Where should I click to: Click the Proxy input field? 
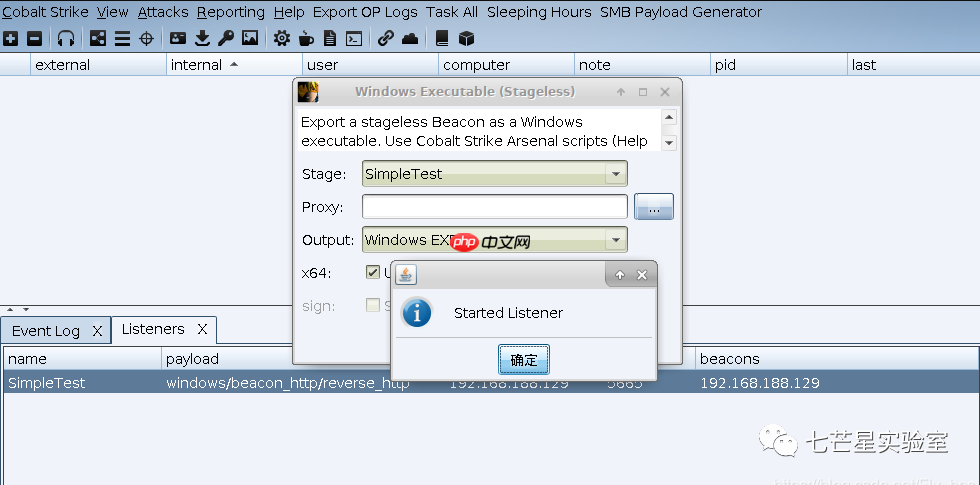[x=494, y=207]
